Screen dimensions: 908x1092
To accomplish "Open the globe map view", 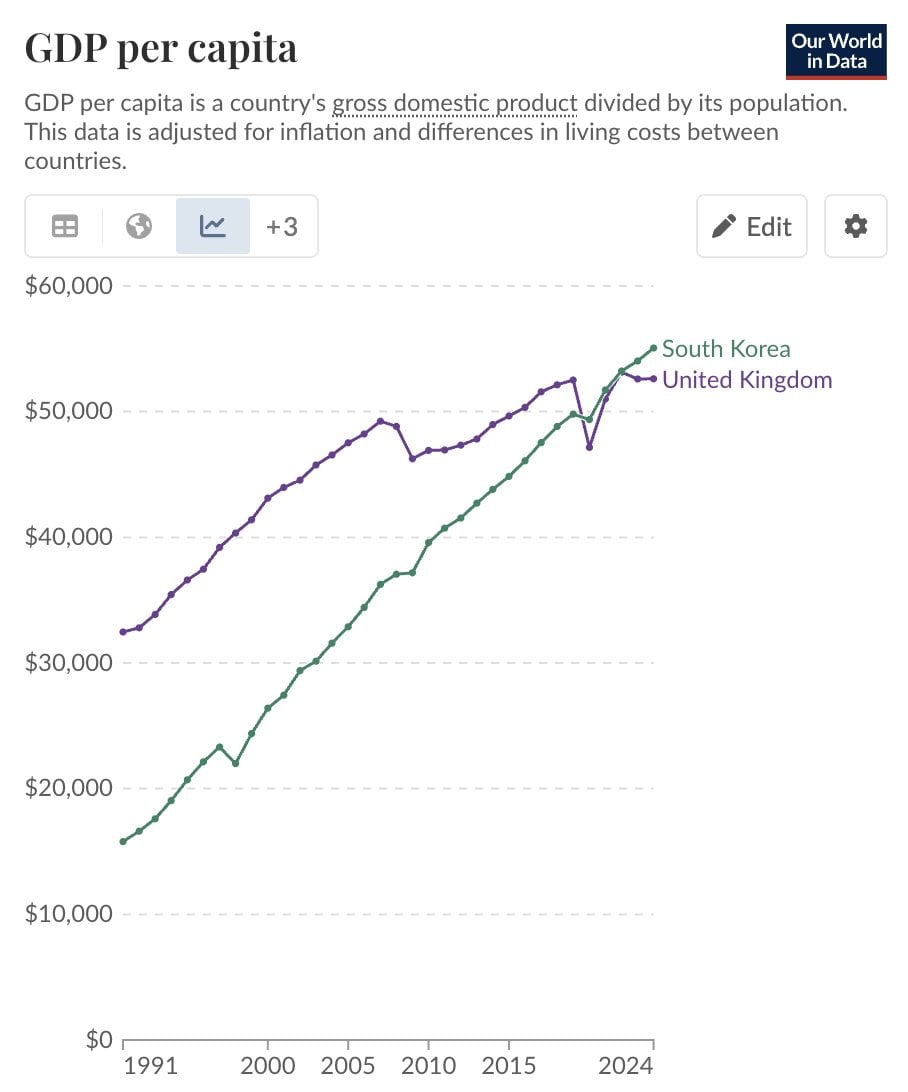I will click(139, 226).
